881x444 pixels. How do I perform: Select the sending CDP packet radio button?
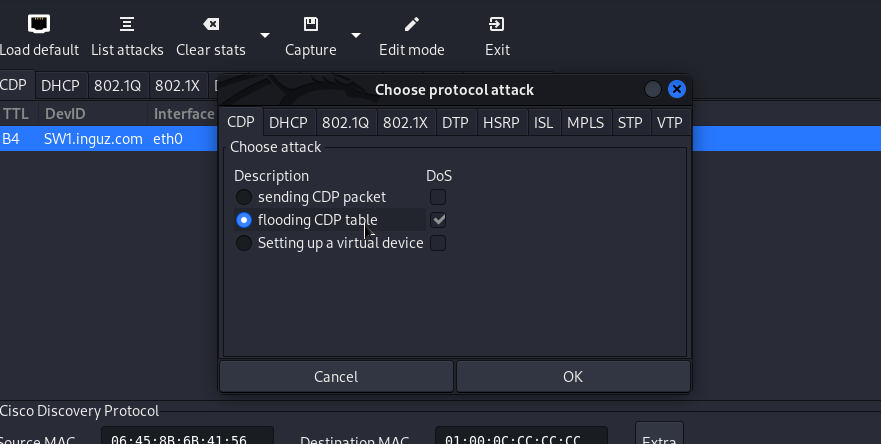point(244,198)
